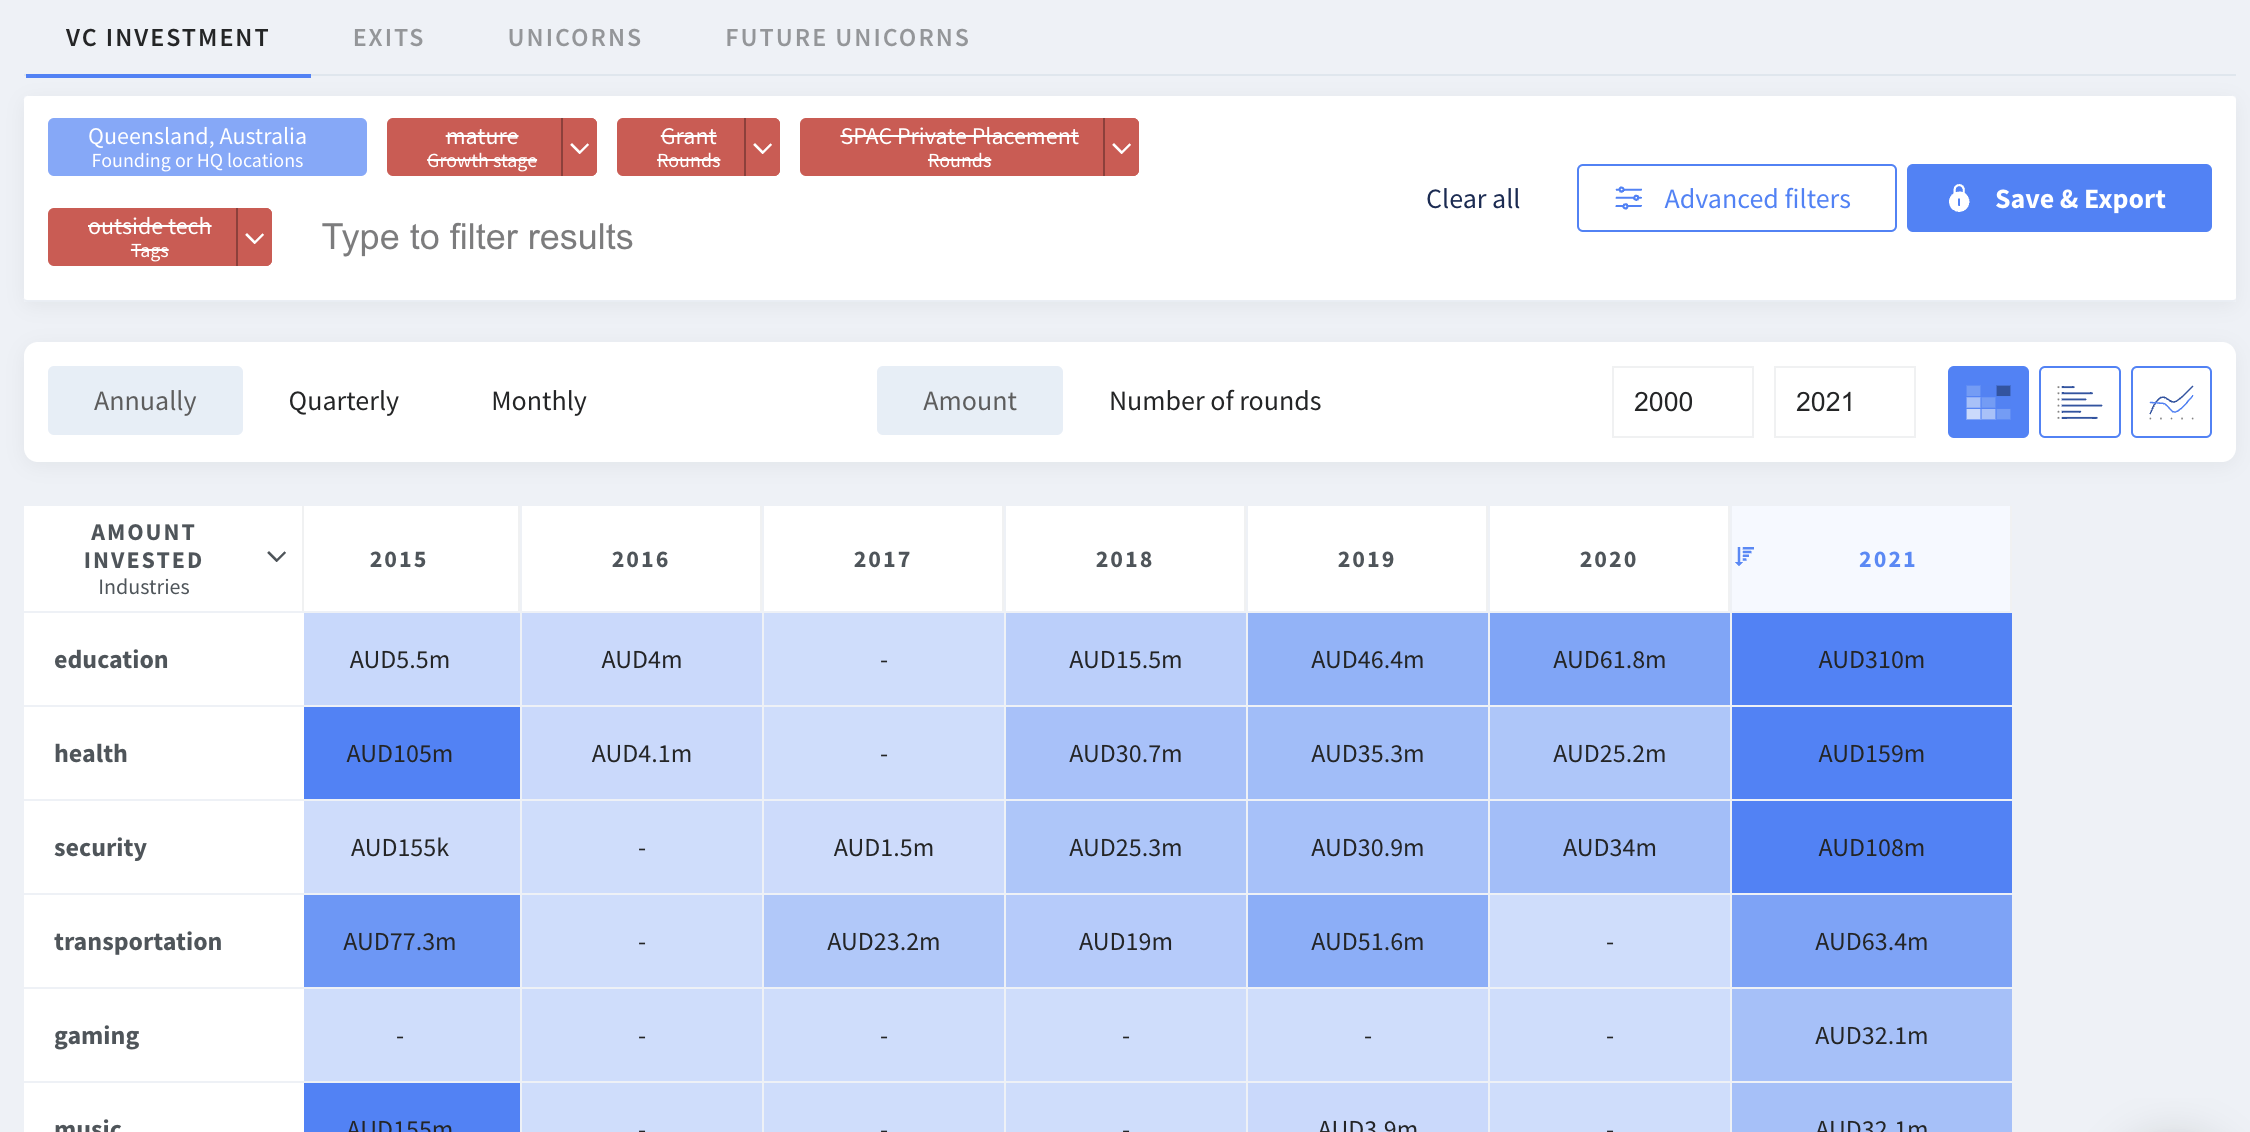Click the Queensland, Australia location filter chip
2250x1132 pixels.
[207, 147]
